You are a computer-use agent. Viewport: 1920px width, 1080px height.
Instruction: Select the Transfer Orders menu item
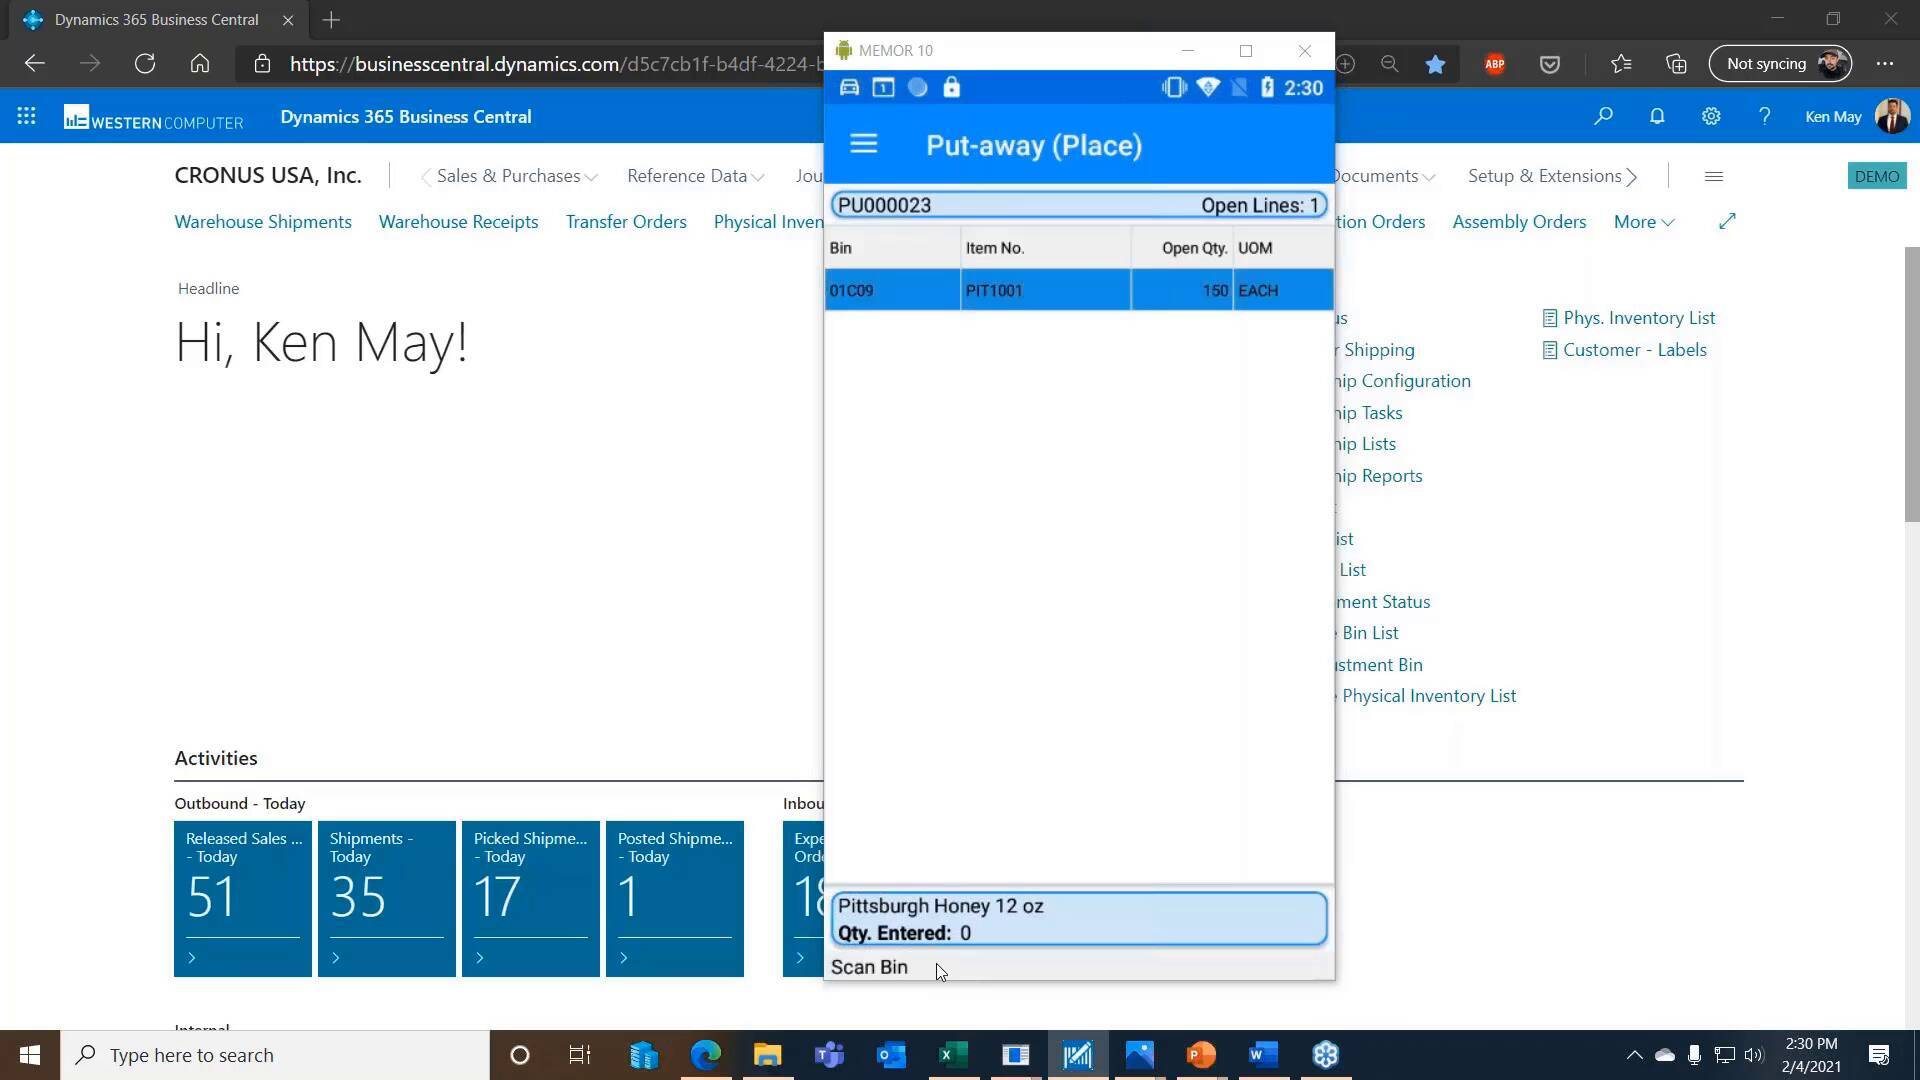[626, 222]
